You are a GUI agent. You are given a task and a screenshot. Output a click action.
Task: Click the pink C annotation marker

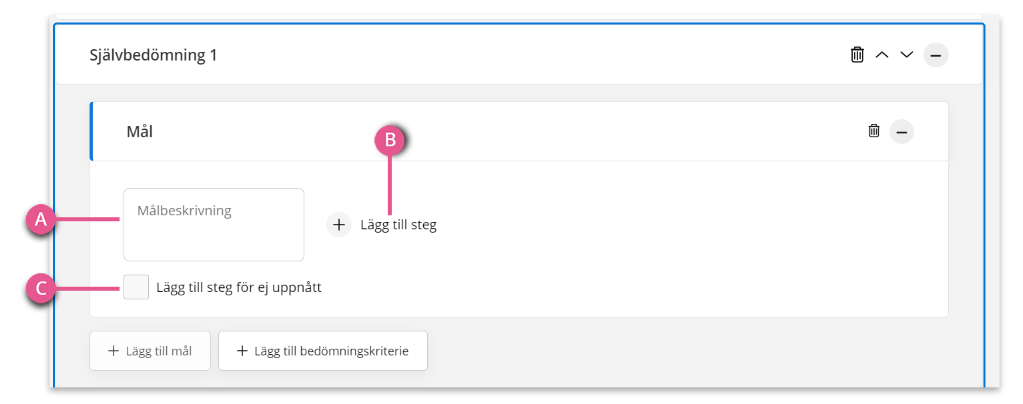click(40, 288)
